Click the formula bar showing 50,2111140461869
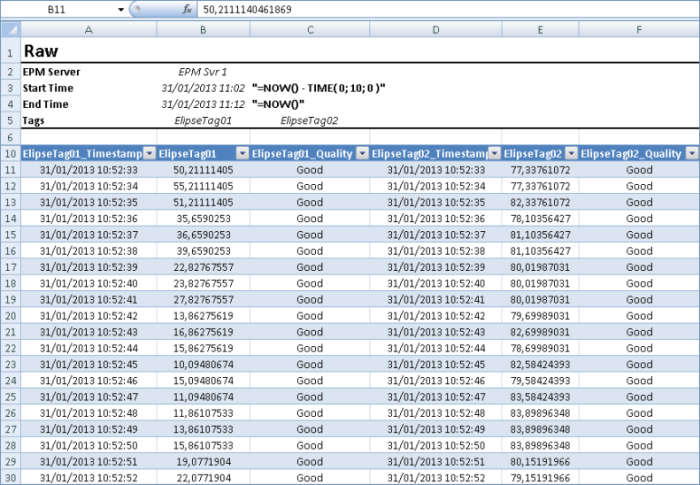This screenshot has height=485, width=700. (x=446, y=9)
